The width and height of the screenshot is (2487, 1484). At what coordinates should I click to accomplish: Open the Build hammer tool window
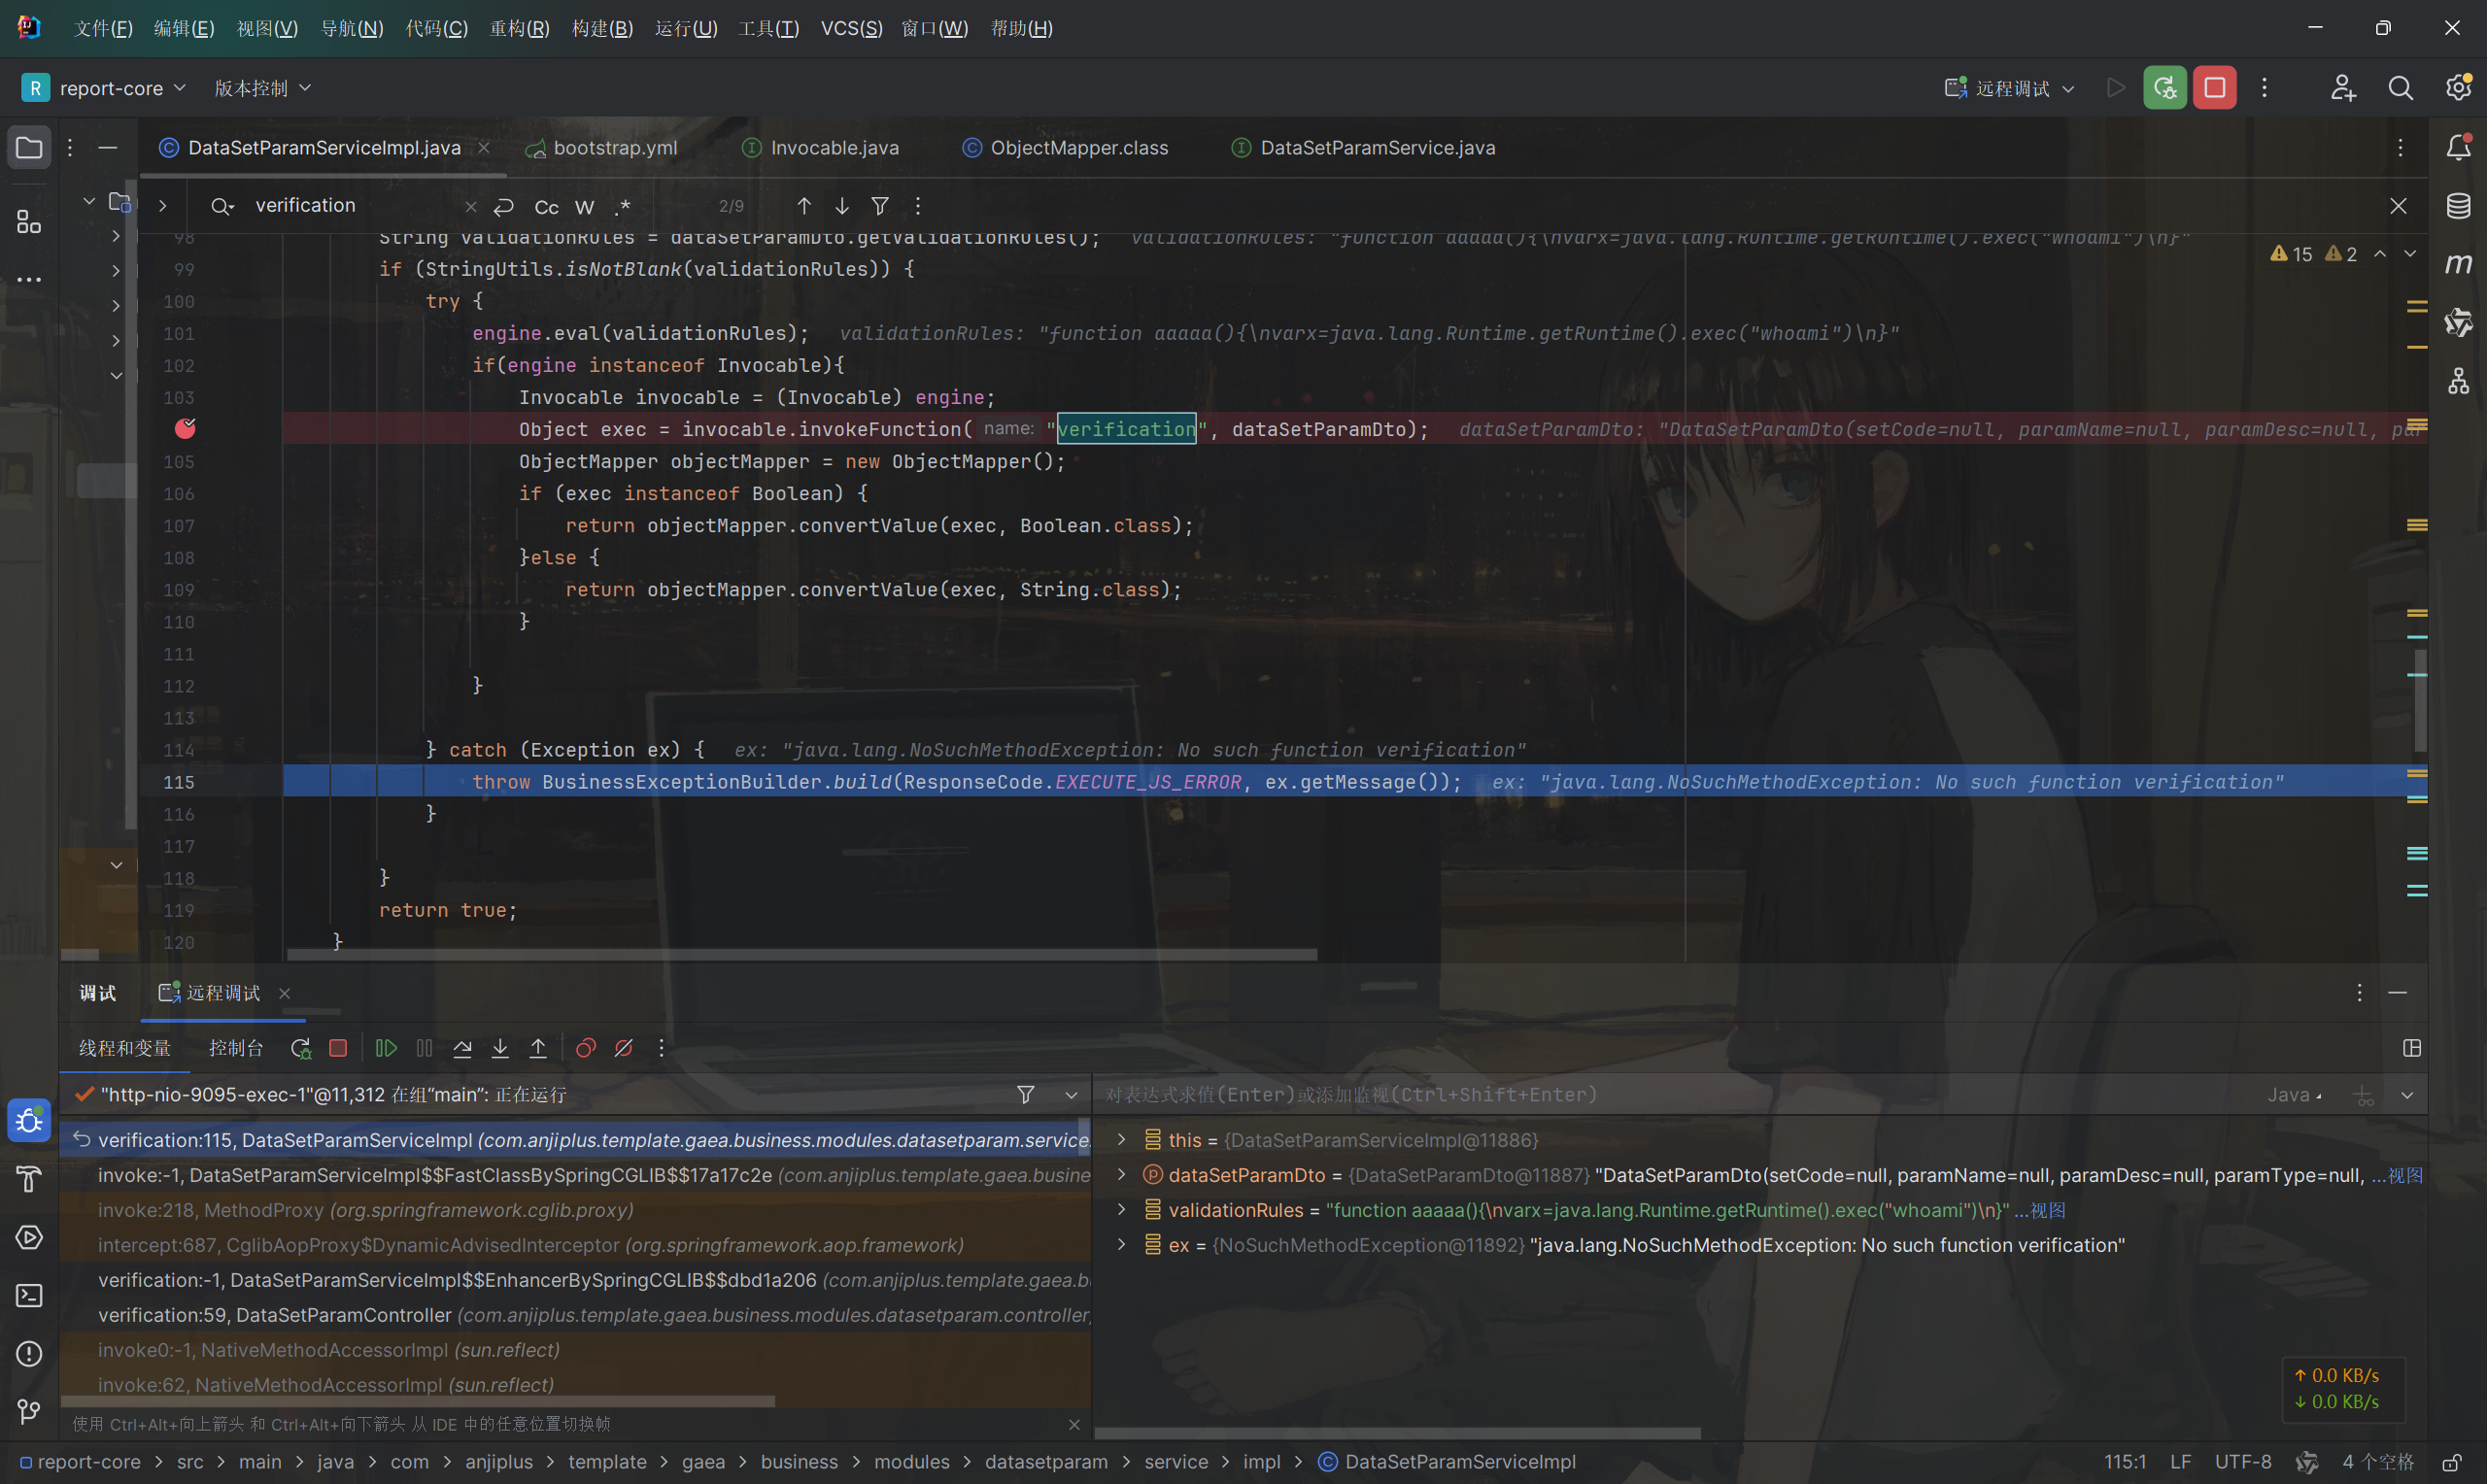(x=29, y=1179)
